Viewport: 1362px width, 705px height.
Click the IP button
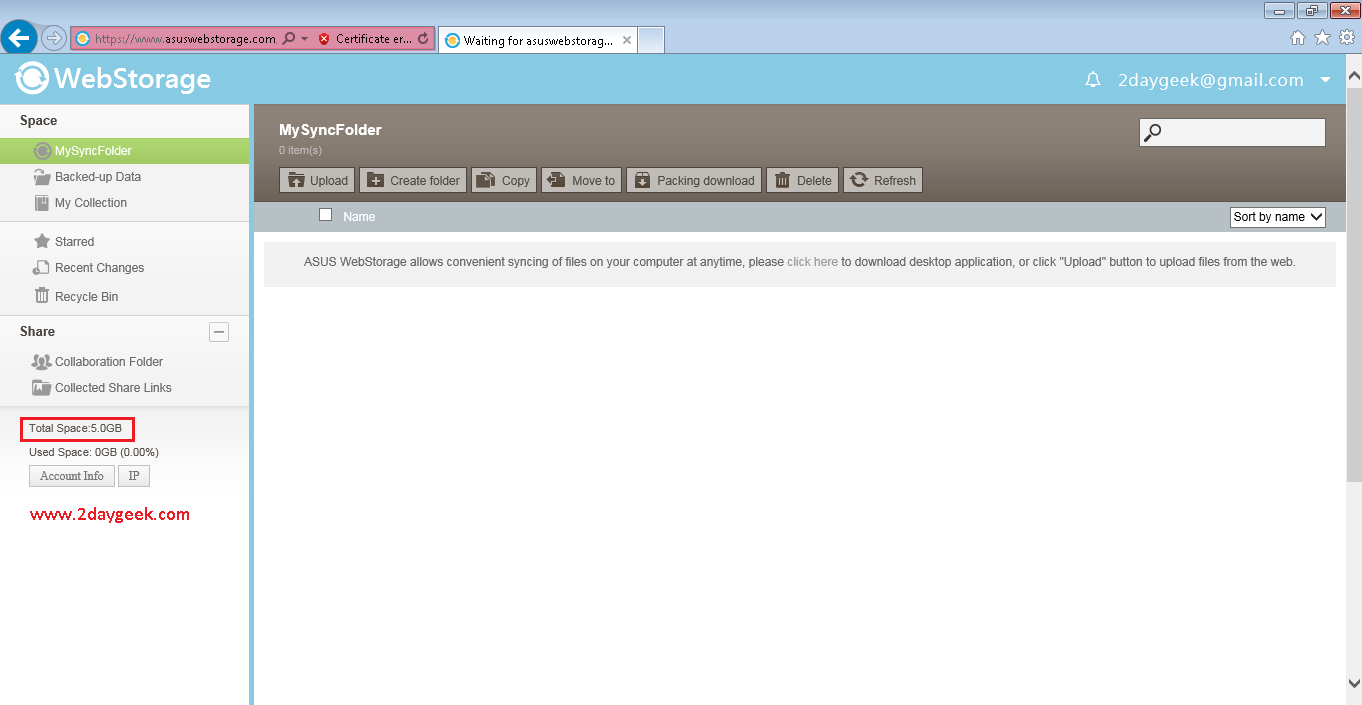point(134,476)
